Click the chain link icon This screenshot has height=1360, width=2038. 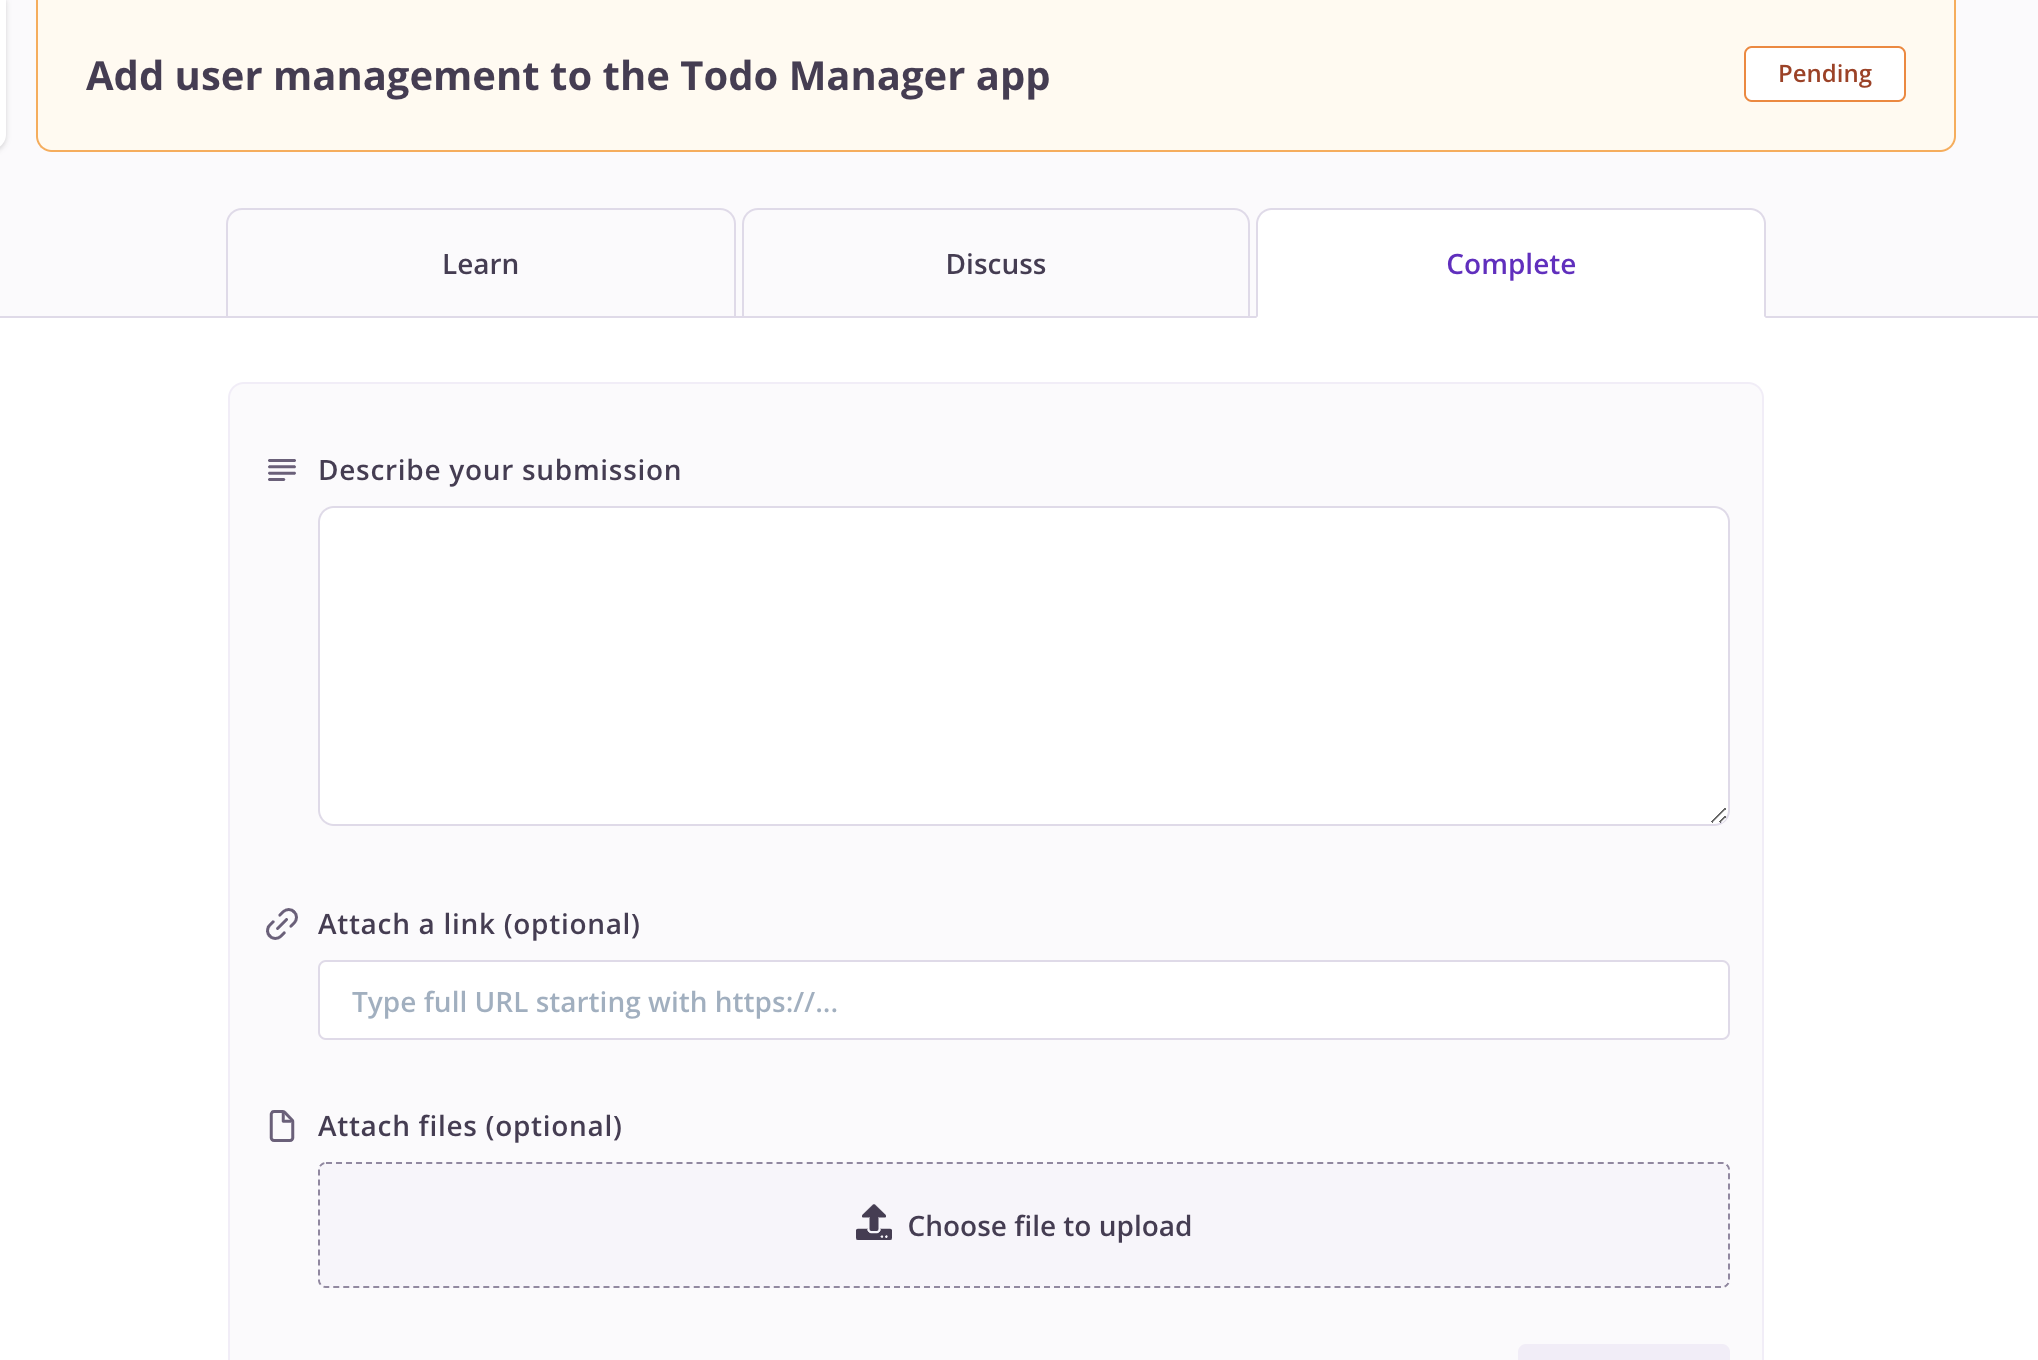click(x=282, y=924)
